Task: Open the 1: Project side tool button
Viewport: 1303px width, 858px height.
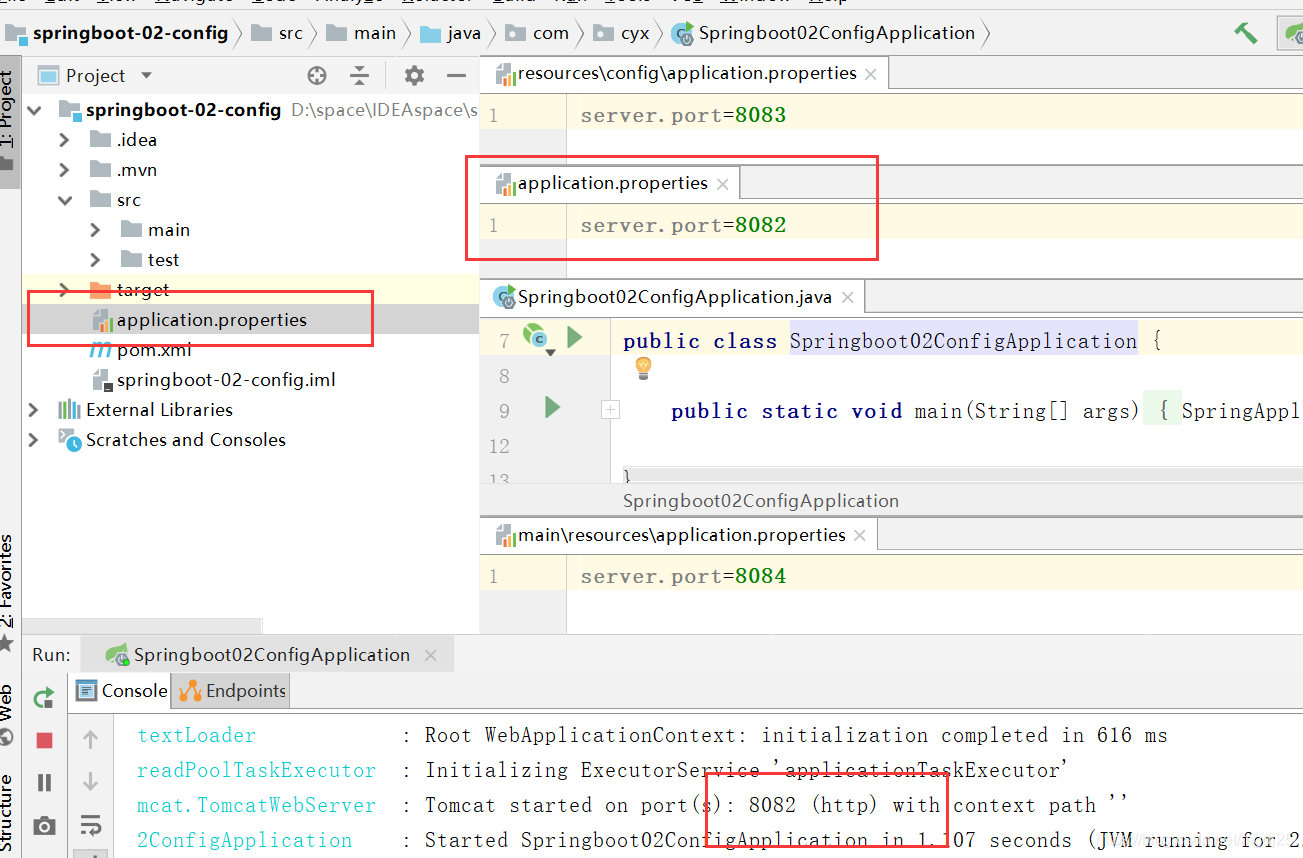Action: click(9, 122)
